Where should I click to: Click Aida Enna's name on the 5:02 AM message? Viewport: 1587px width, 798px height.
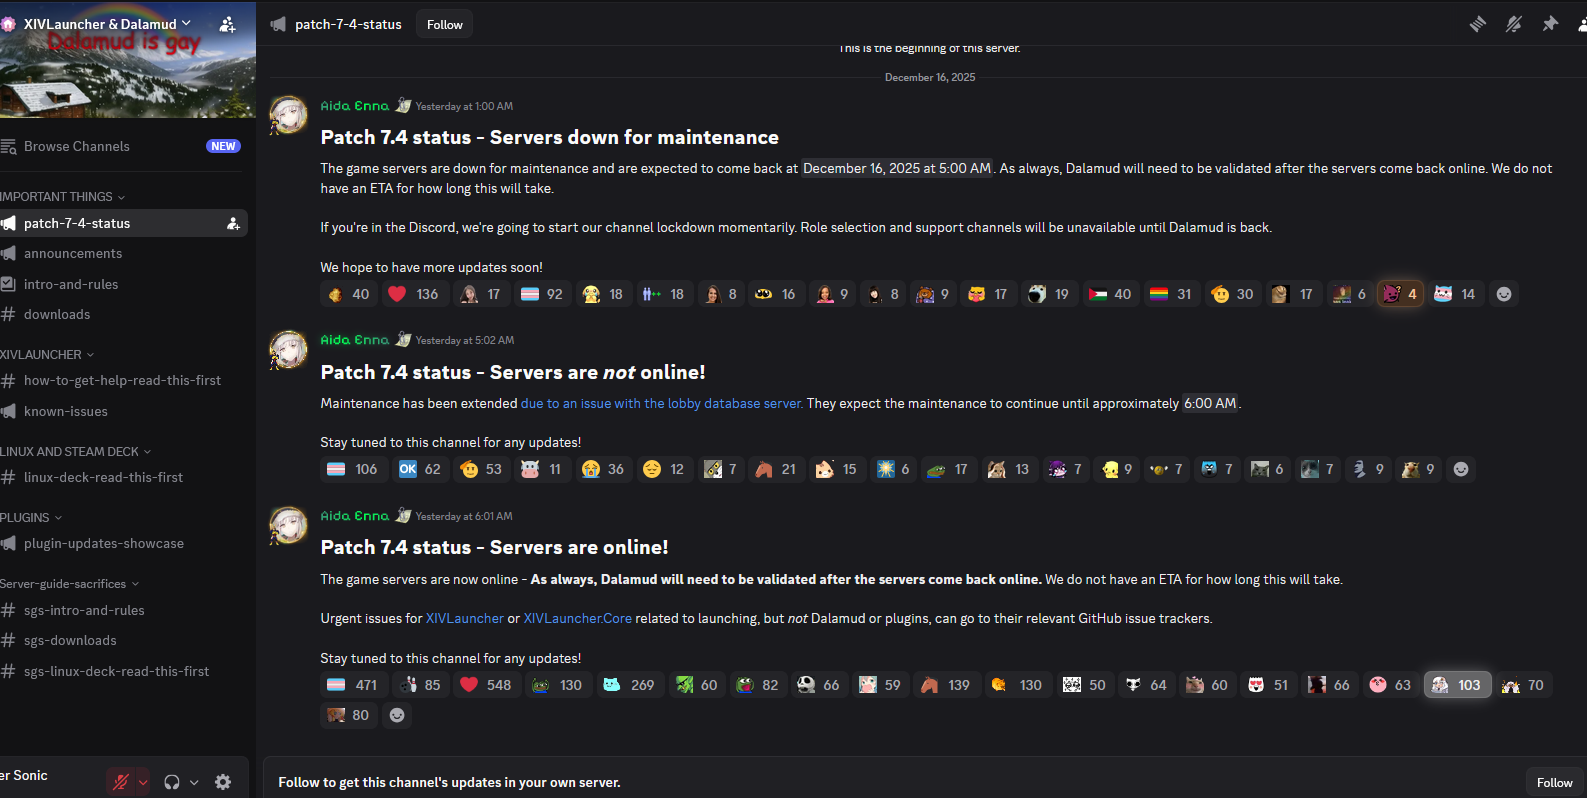click(x=355, y=340)
